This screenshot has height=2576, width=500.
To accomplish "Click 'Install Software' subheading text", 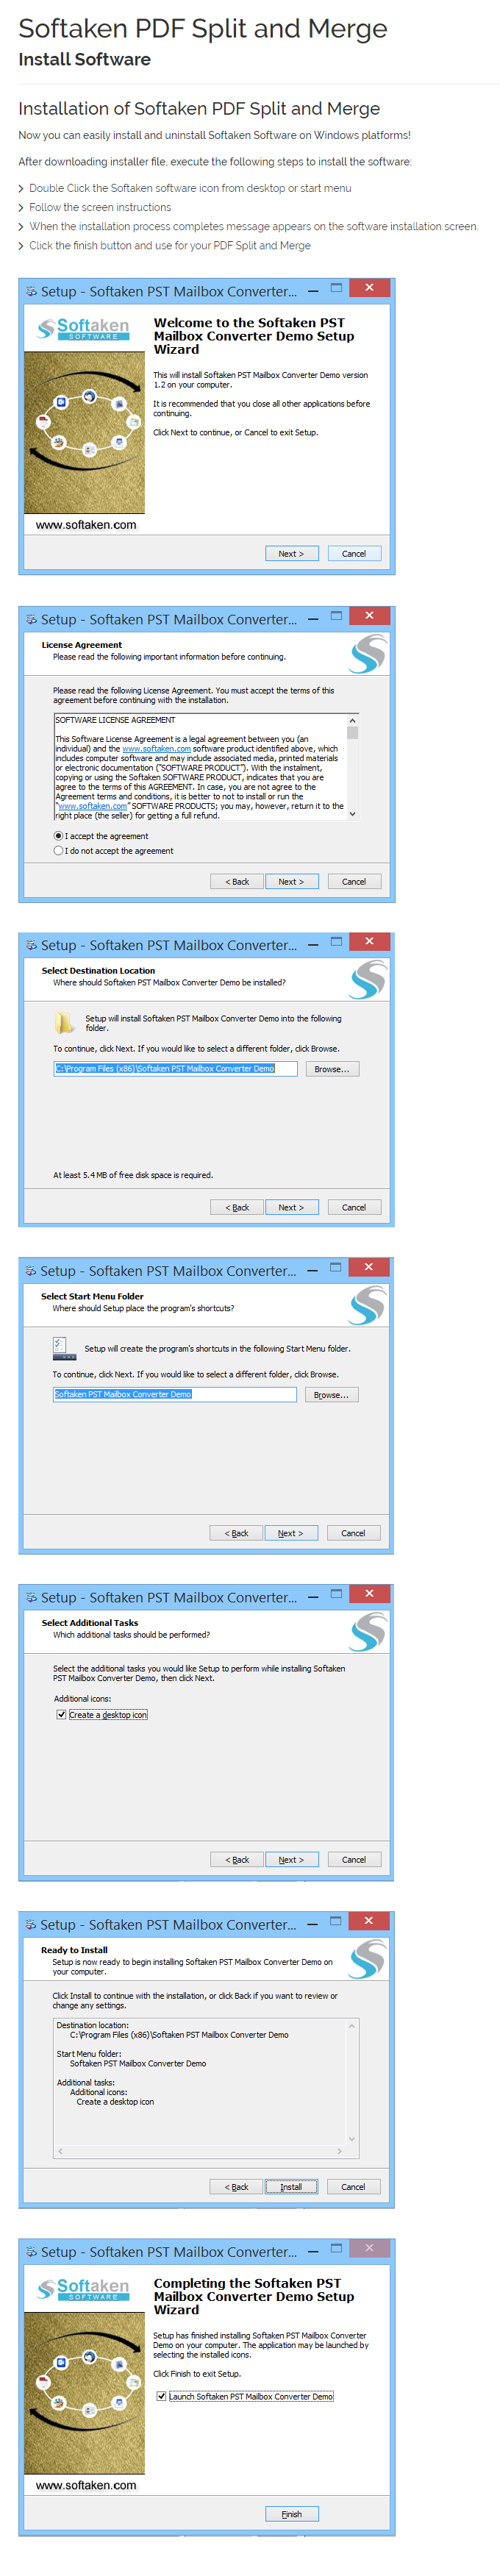I will (x=84, y=59).
